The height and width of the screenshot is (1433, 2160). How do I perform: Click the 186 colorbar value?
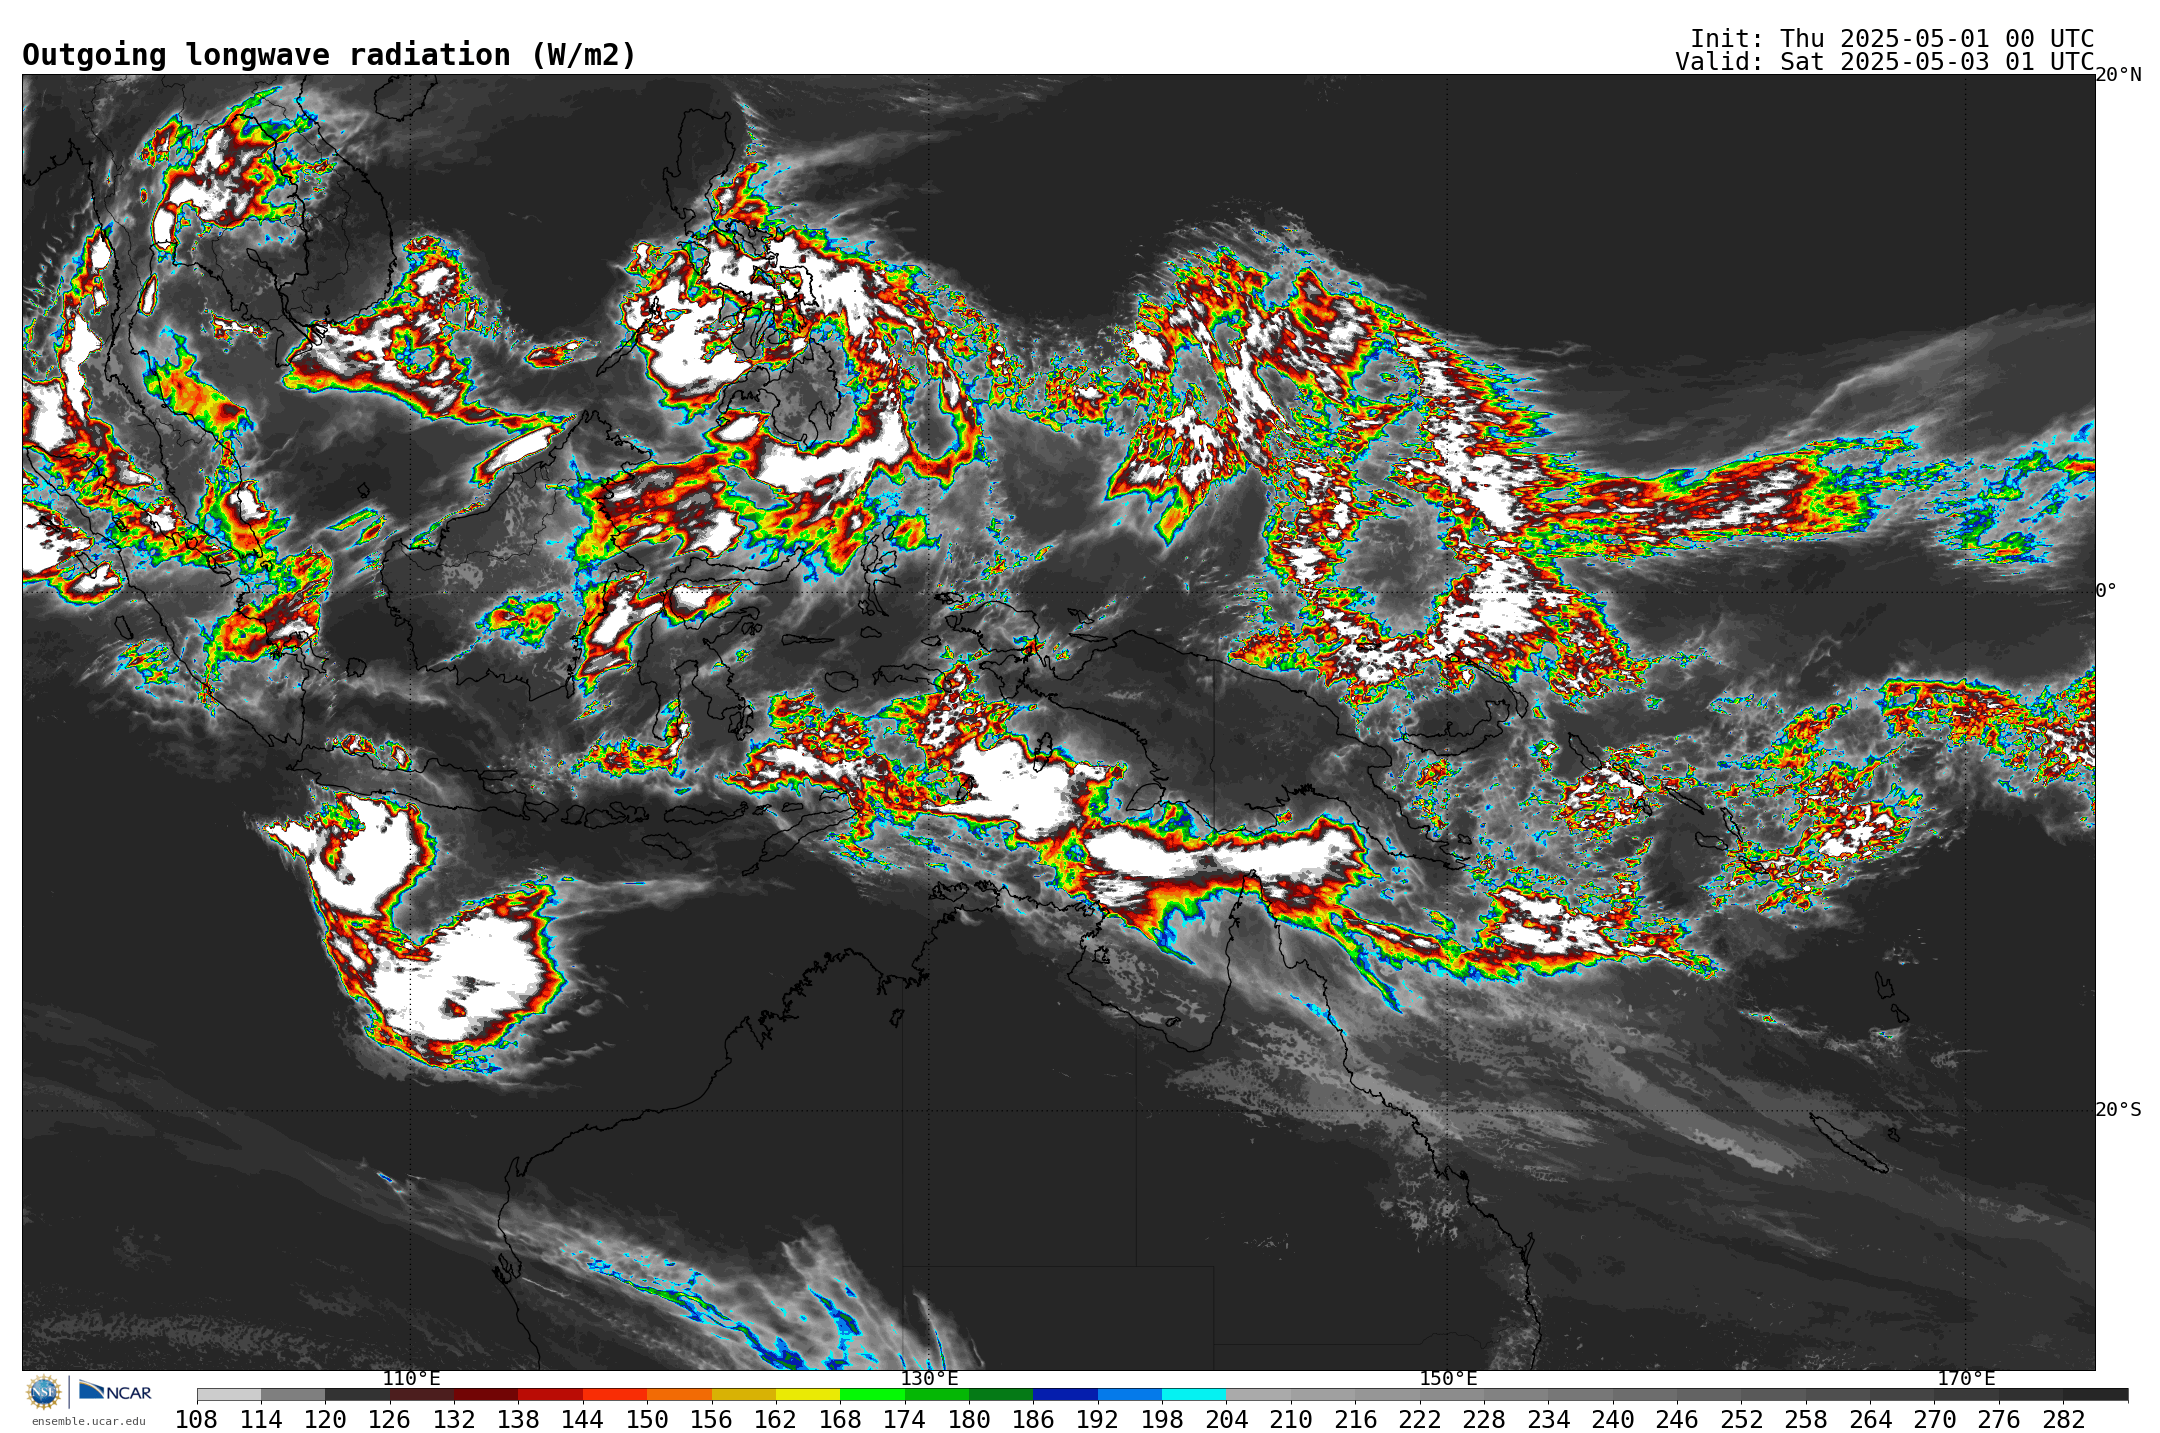[x=1033, y=1419]
